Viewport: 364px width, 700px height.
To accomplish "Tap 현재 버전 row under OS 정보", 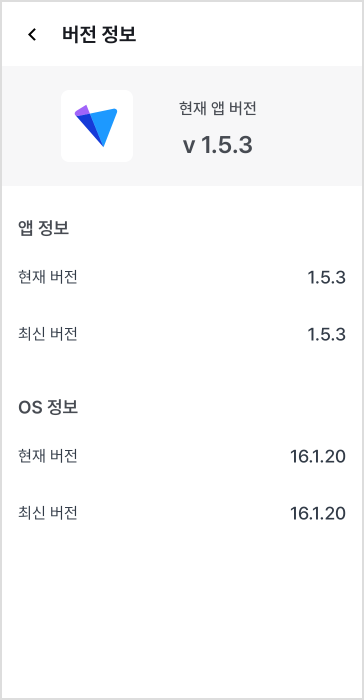I will pyautogui.click(x=182, y=456).
